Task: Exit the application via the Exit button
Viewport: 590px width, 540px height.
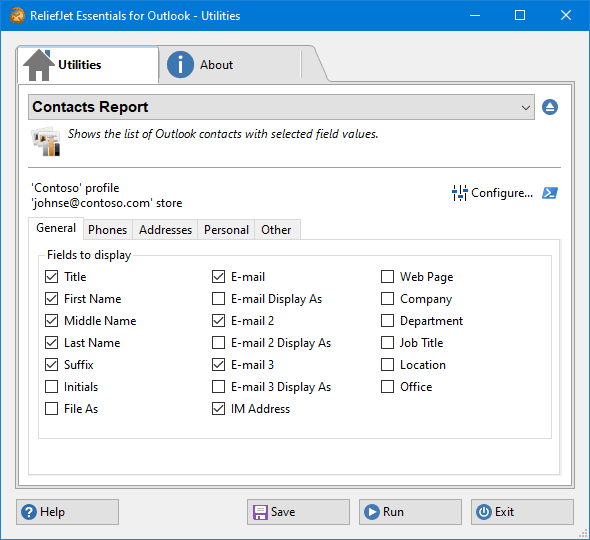Action: click(522, 512)
